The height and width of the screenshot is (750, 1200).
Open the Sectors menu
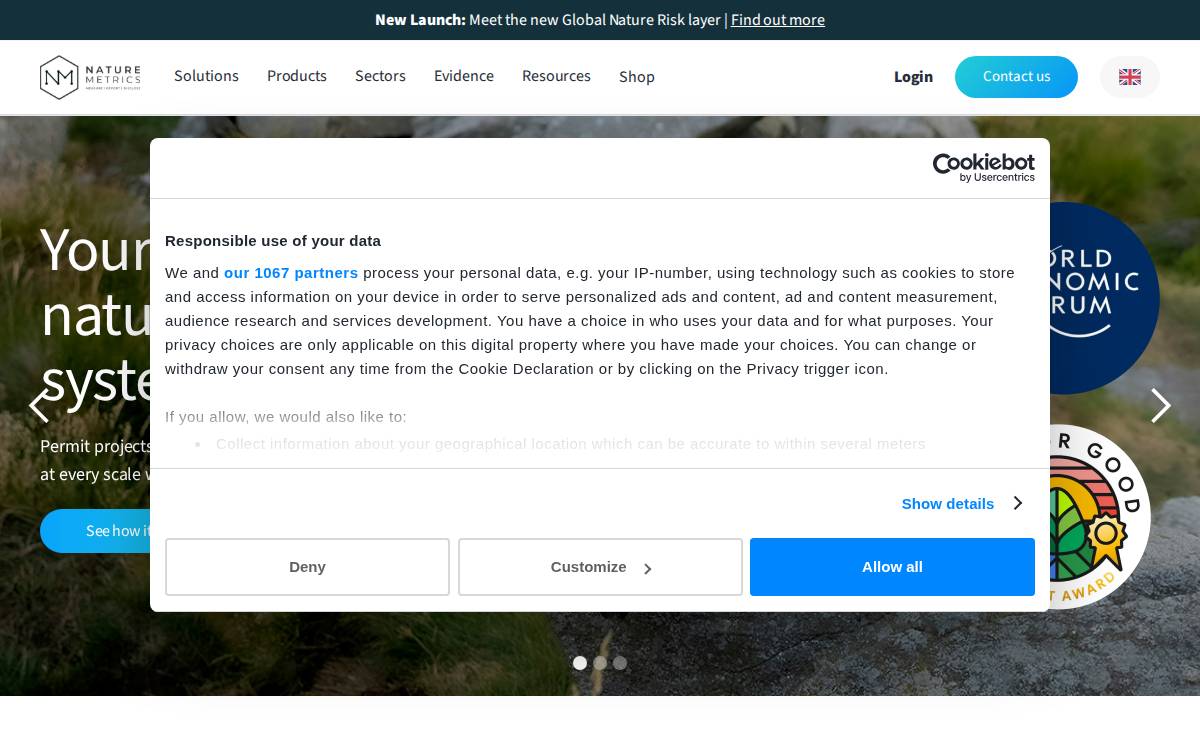pos(380,76)
